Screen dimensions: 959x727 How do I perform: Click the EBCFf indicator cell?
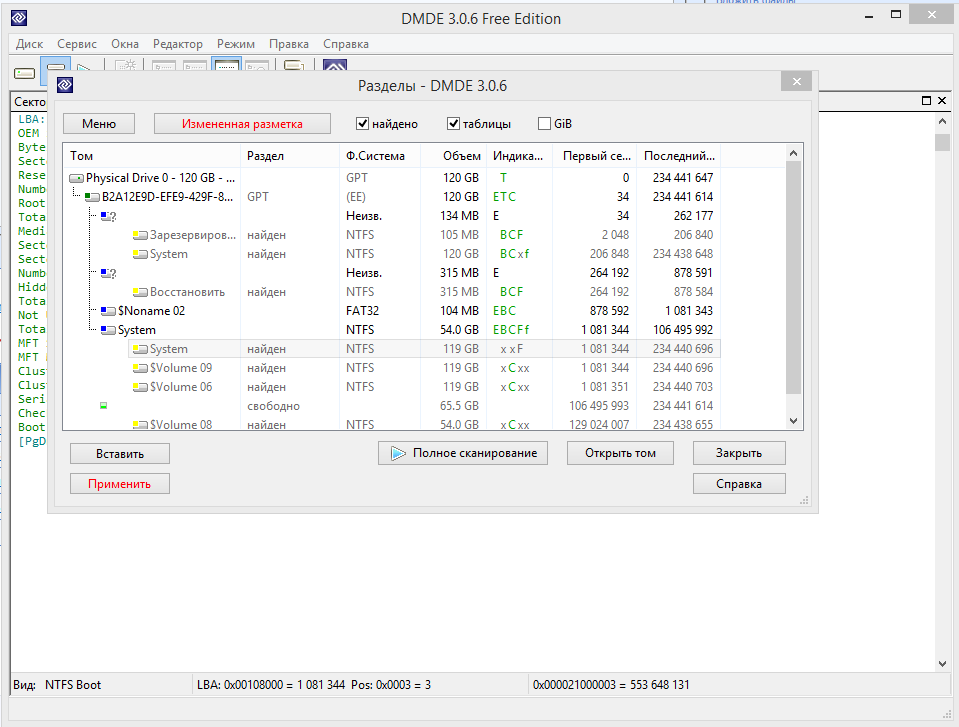[511, 330]
